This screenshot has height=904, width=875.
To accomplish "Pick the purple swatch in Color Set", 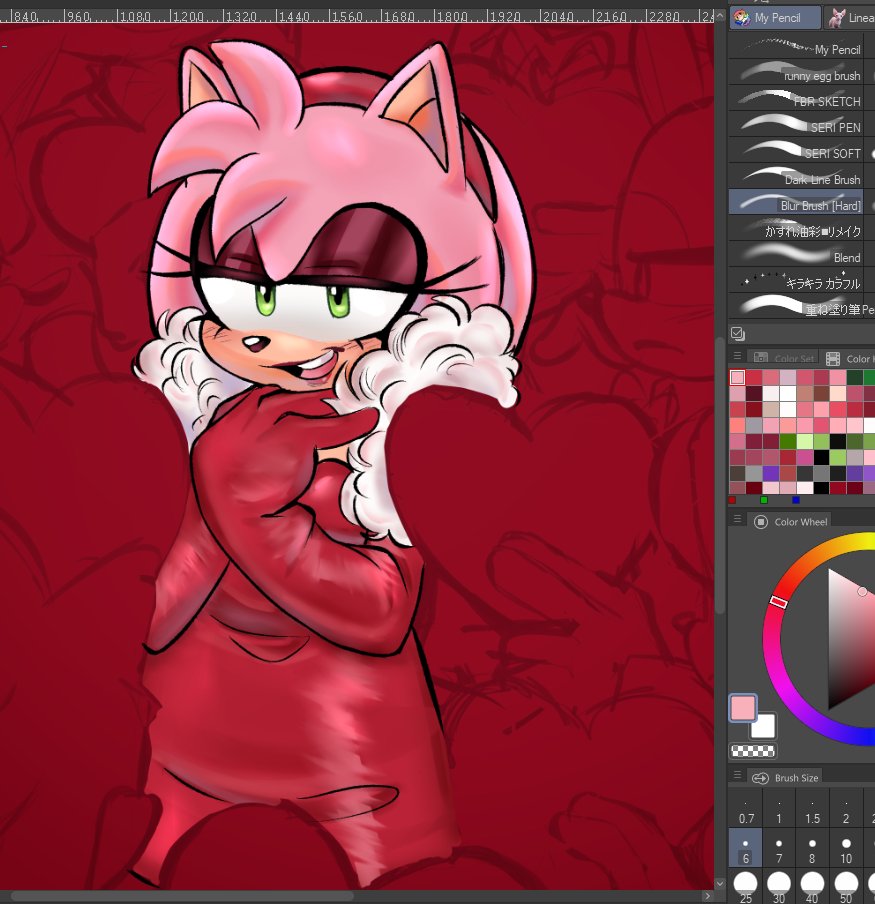I will coord(771,473).
